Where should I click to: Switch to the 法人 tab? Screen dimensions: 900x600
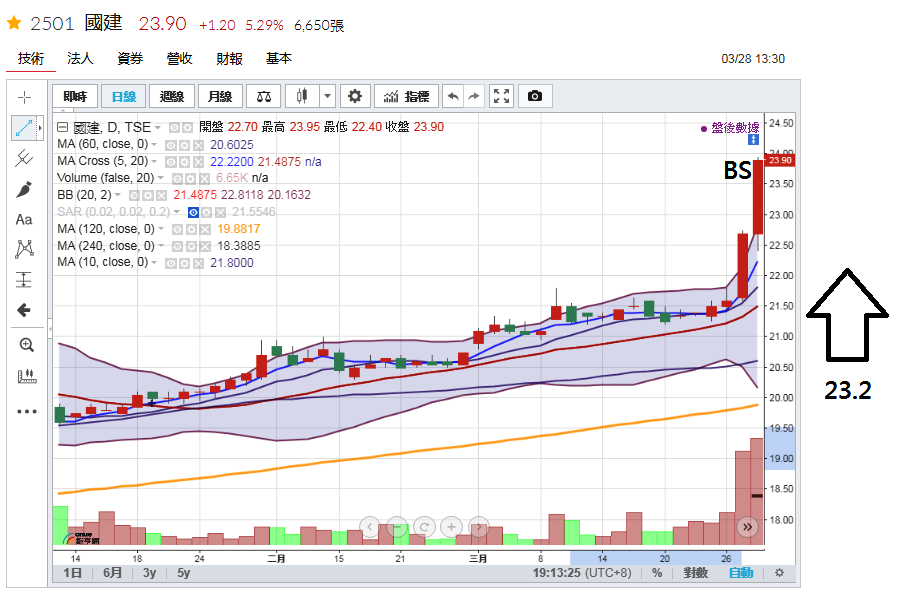tap(80, 59)
